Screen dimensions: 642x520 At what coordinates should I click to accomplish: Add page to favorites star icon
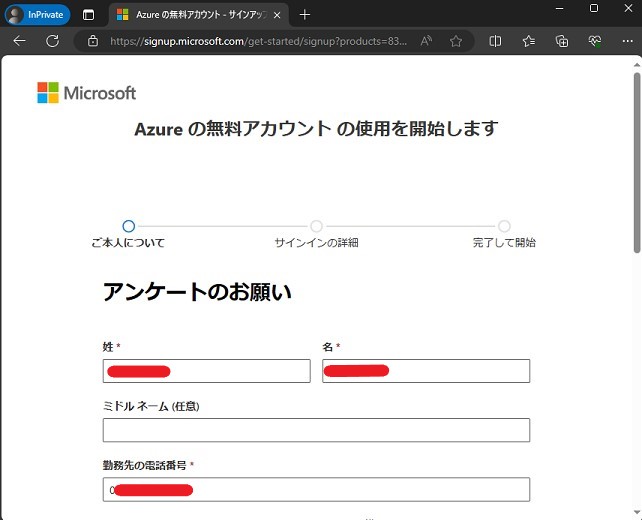click(456, 41)
